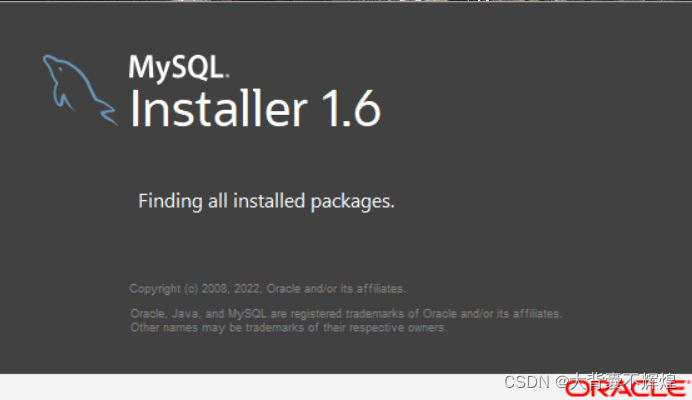
Task: Click the word "packages." in status message
Action: click(x=352, y=202)
